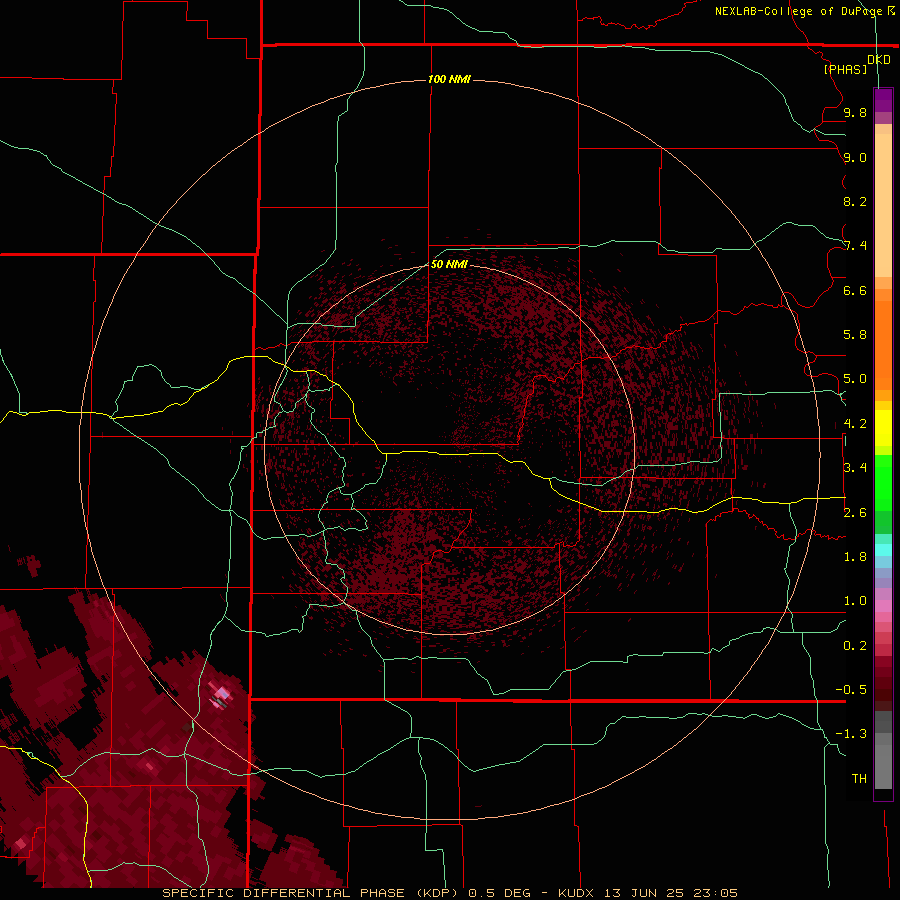This screenshot has height=900, width=900.
Task: Click the 5.8 scale value
Action: point(855,335)
